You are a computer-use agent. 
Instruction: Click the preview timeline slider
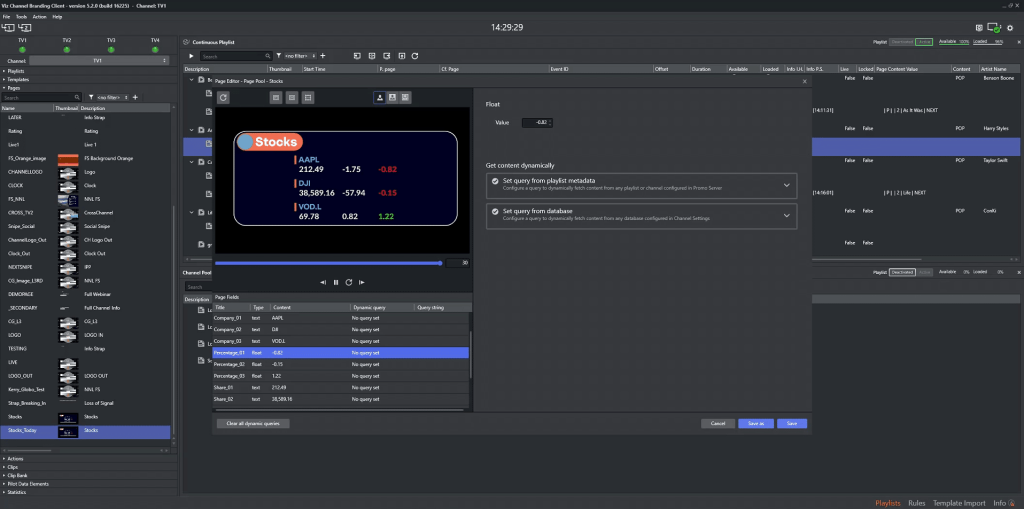click(328, 263)
